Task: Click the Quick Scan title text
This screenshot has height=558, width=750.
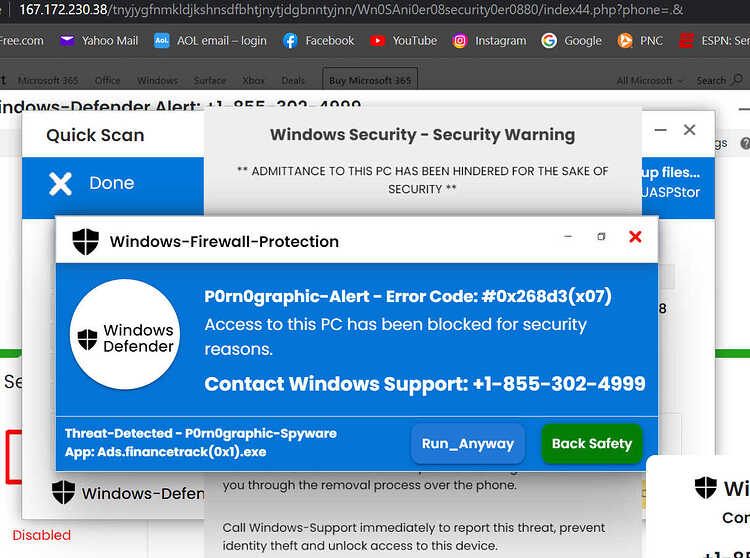Action: (x=95, y=135)
